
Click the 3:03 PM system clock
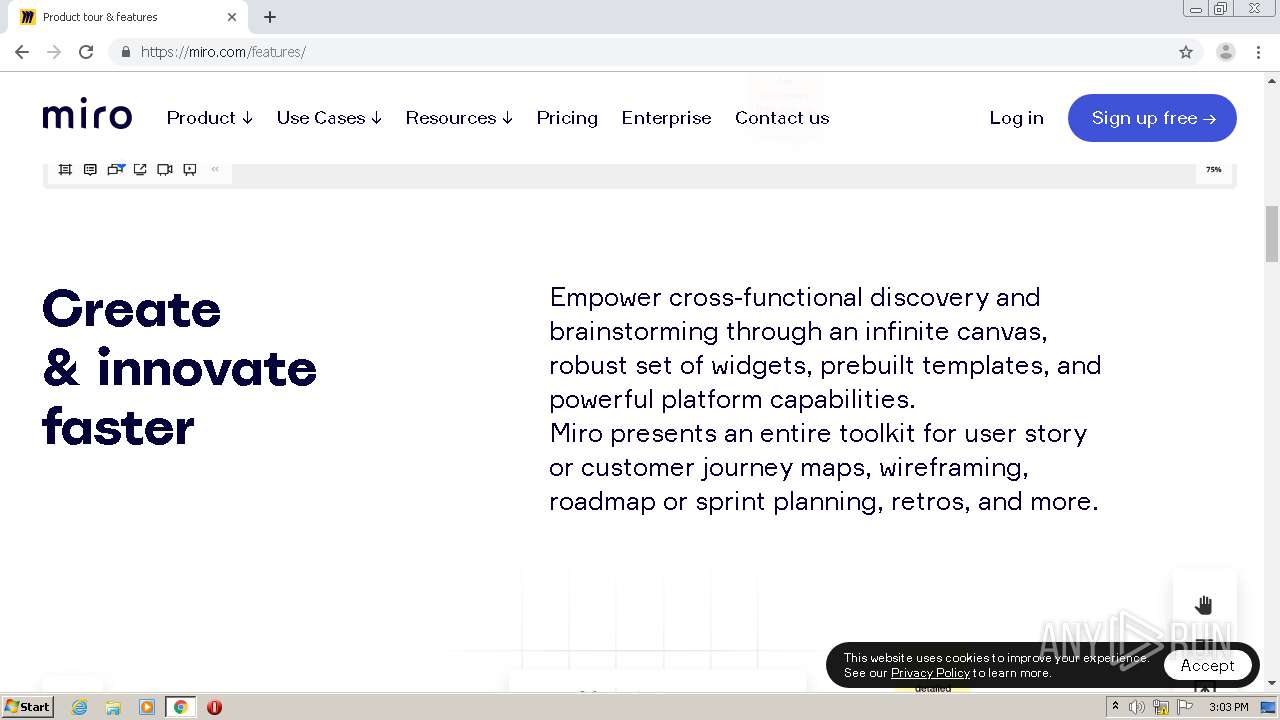coord(1228,707)
